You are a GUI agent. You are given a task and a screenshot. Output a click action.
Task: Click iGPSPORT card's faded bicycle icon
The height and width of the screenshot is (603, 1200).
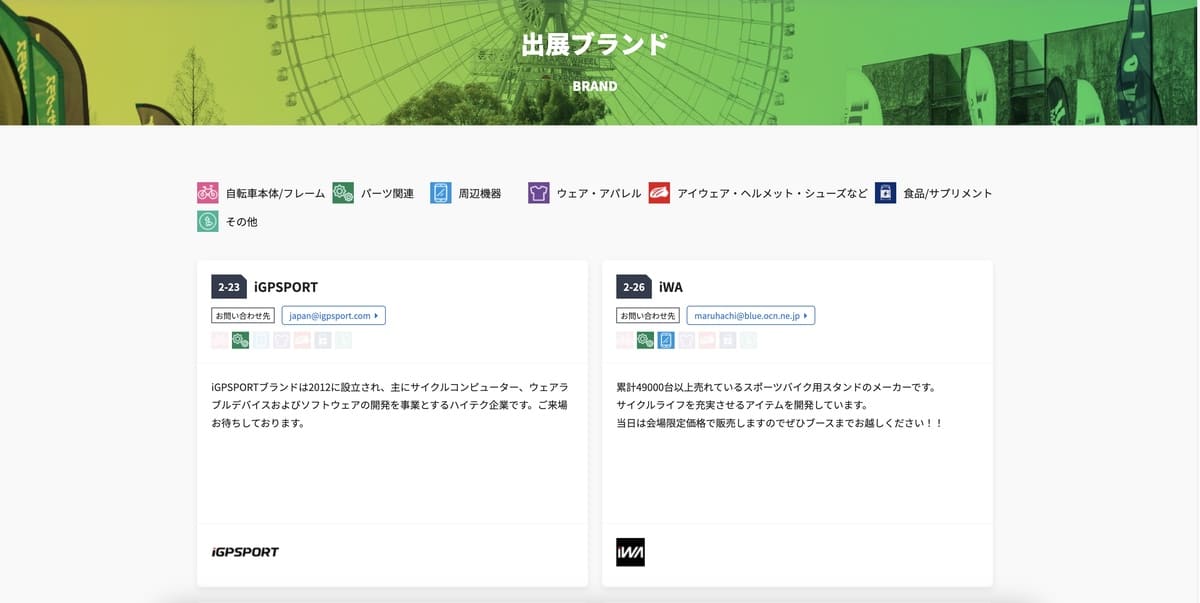(x=220, y=340)
